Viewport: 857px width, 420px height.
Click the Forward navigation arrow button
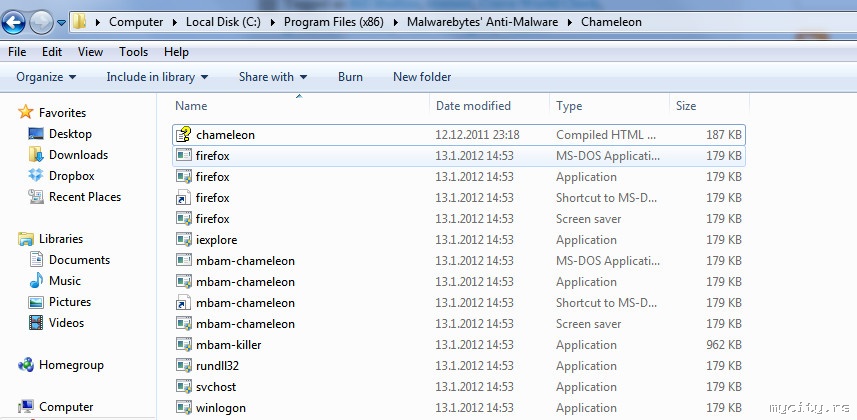pos(41,22)
